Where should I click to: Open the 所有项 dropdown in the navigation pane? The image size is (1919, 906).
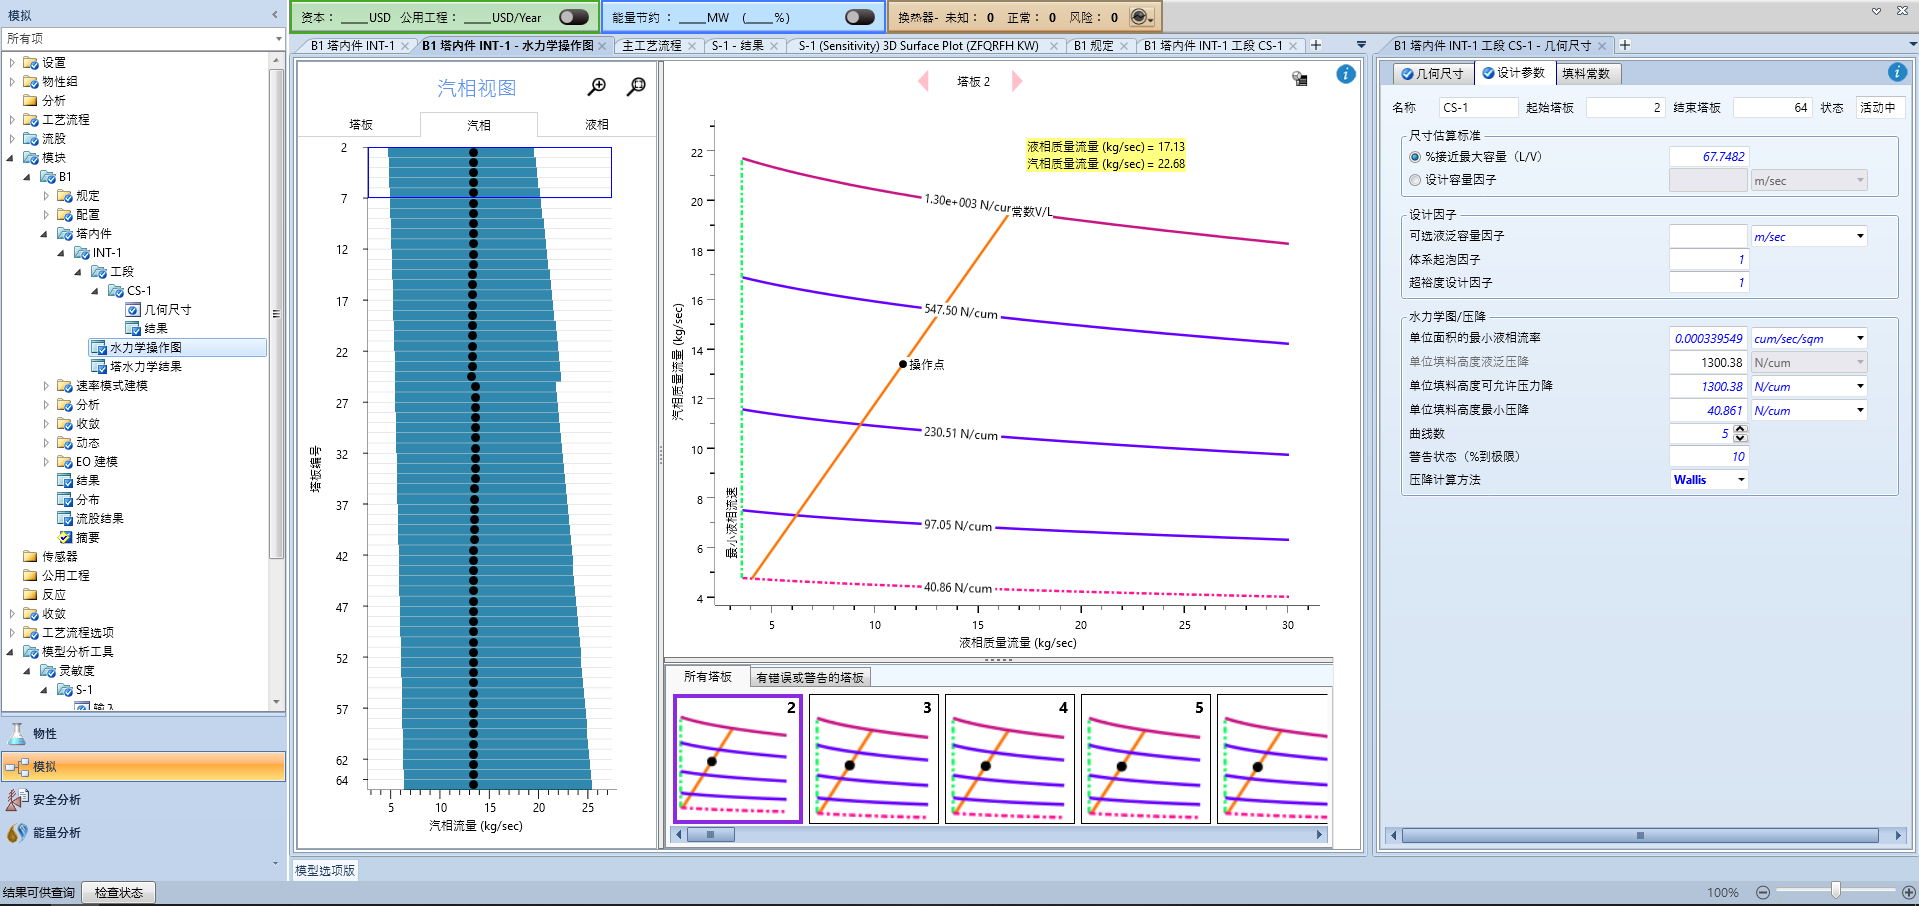click(278, 38)
